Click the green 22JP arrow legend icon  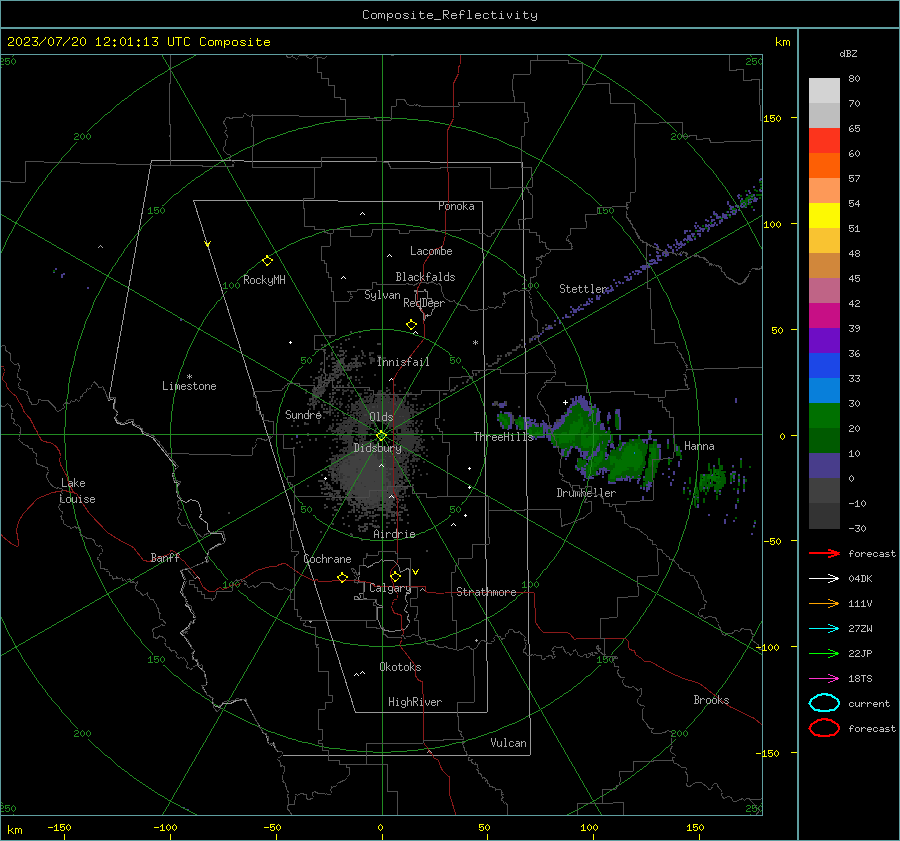[824, 653]
